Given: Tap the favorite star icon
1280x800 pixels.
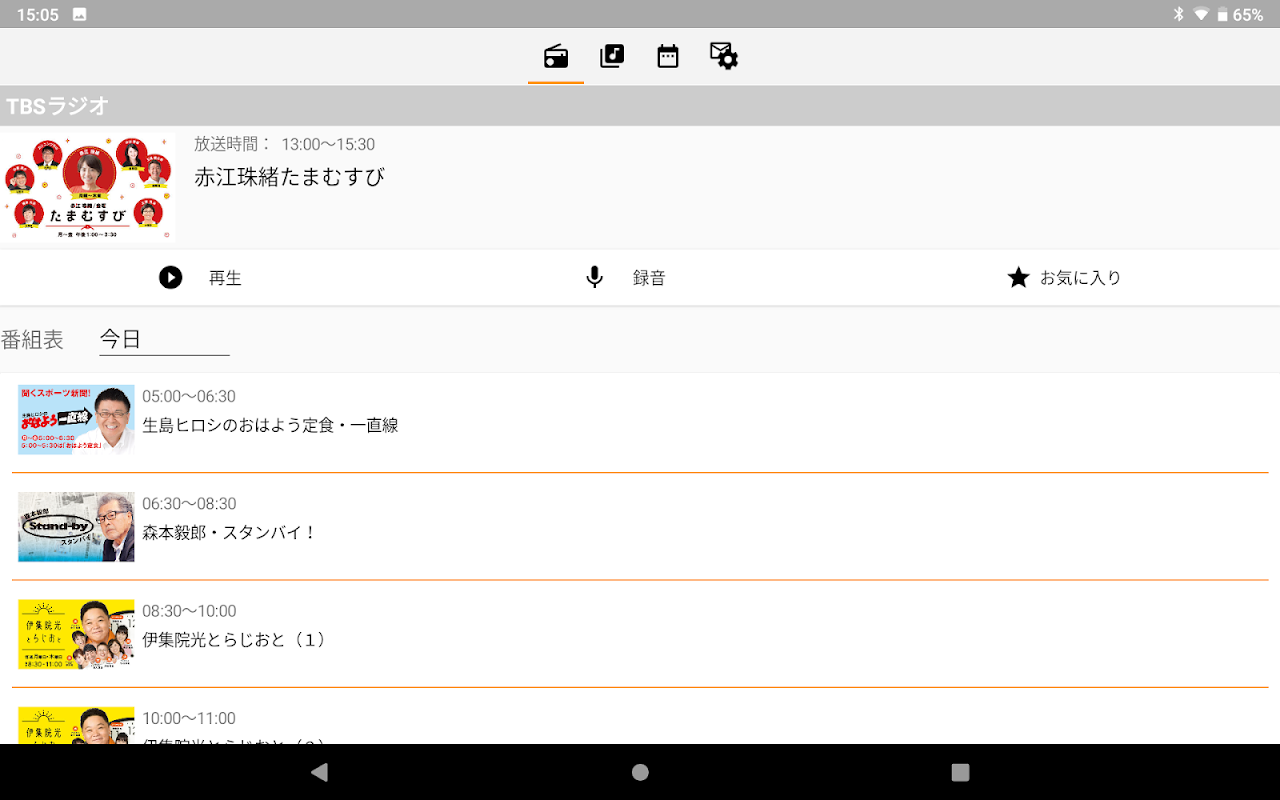Looking at the screenshot, I should [x=1018, y=277].
